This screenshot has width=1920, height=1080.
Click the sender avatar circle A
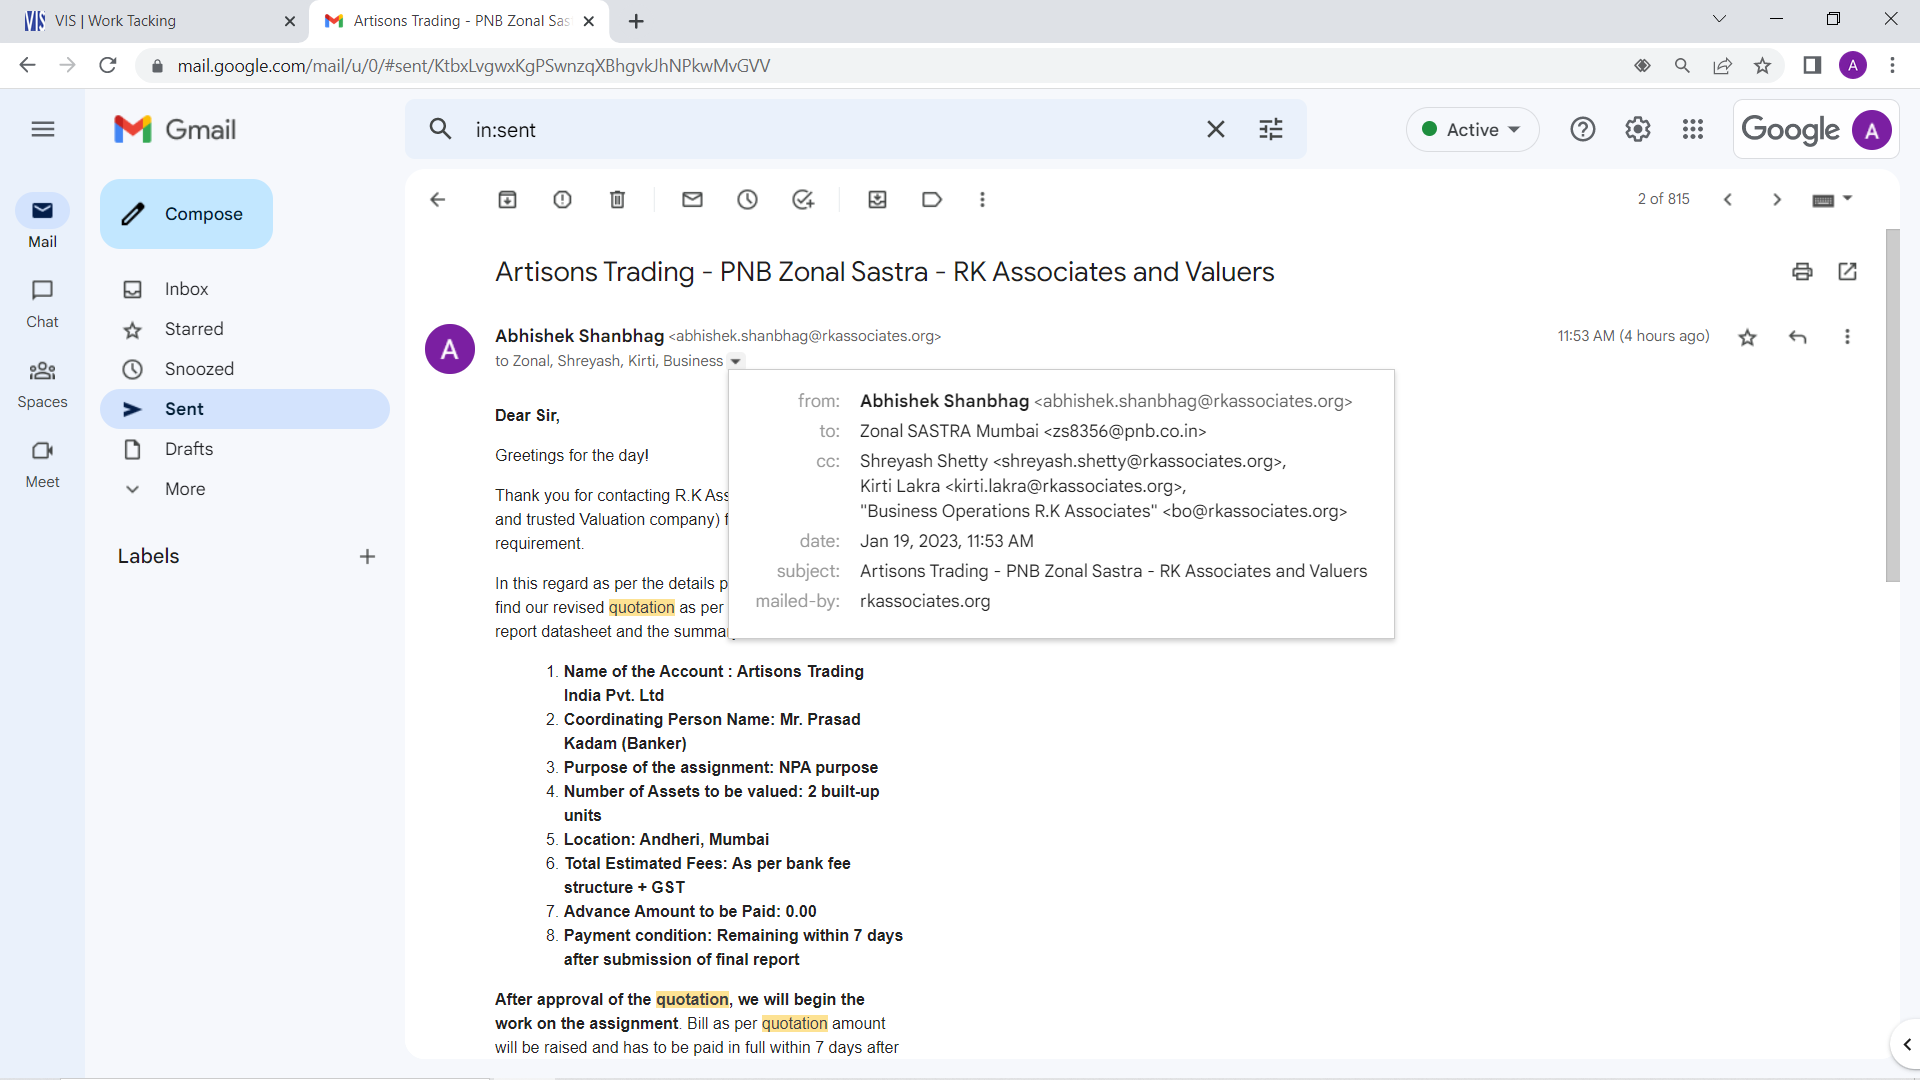tap(450, 349)
